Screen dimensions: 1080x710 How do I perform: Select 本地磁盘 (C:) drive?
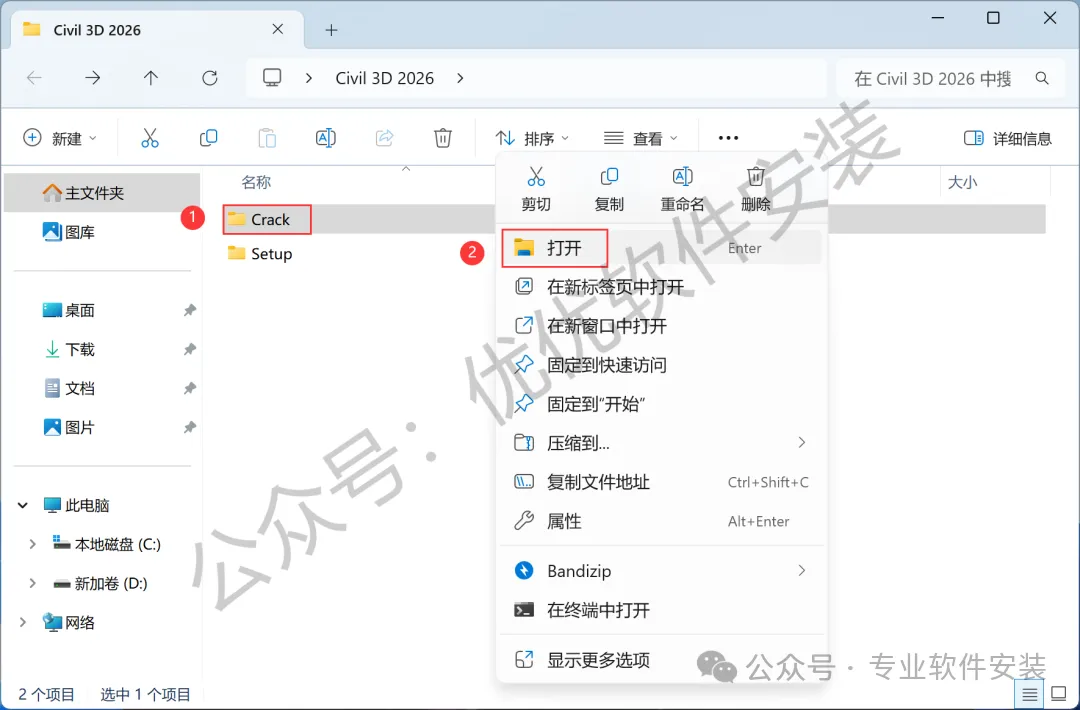pos(107,544)
